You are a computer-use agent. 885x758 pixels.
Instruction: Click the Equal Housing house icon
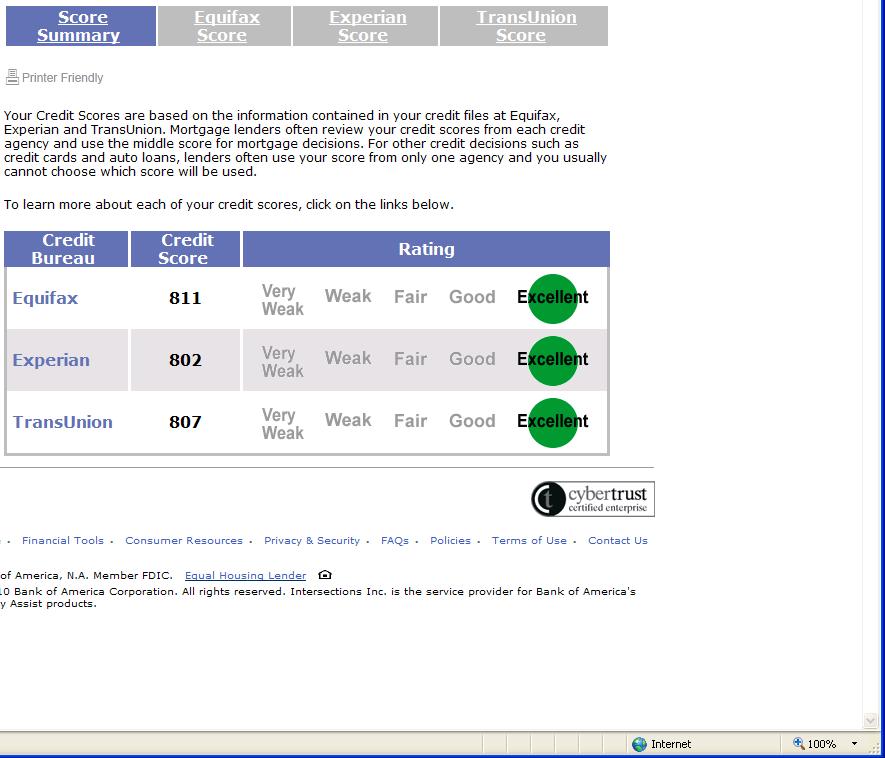325,575
